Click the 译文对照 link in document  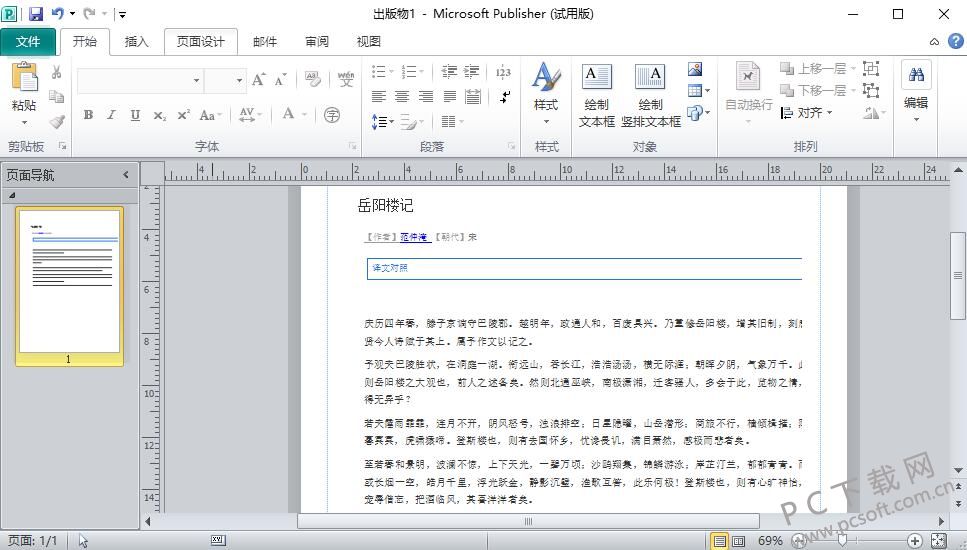pos(390,268)
